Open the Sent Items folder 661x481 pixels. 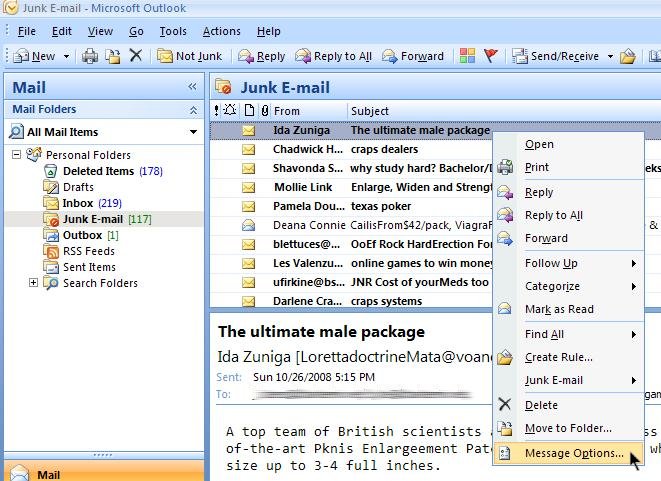[x=79, y=267]
